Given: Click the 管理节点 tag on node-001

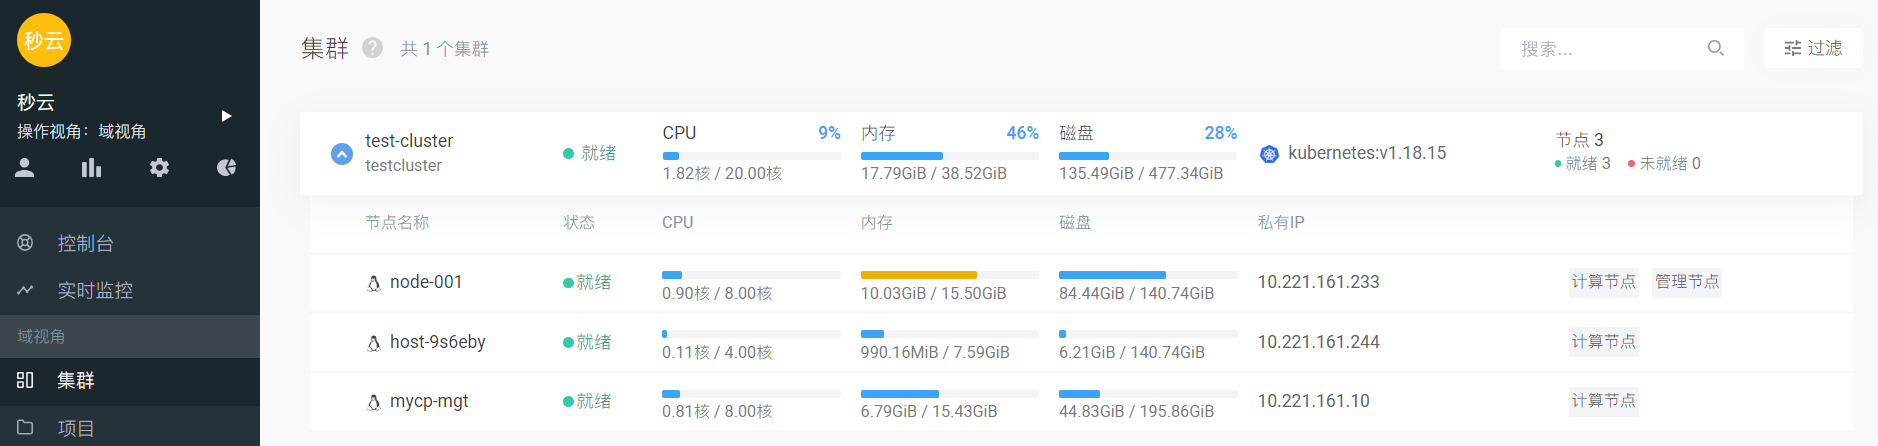Looking at the screenshot, I should point(1686,282).
